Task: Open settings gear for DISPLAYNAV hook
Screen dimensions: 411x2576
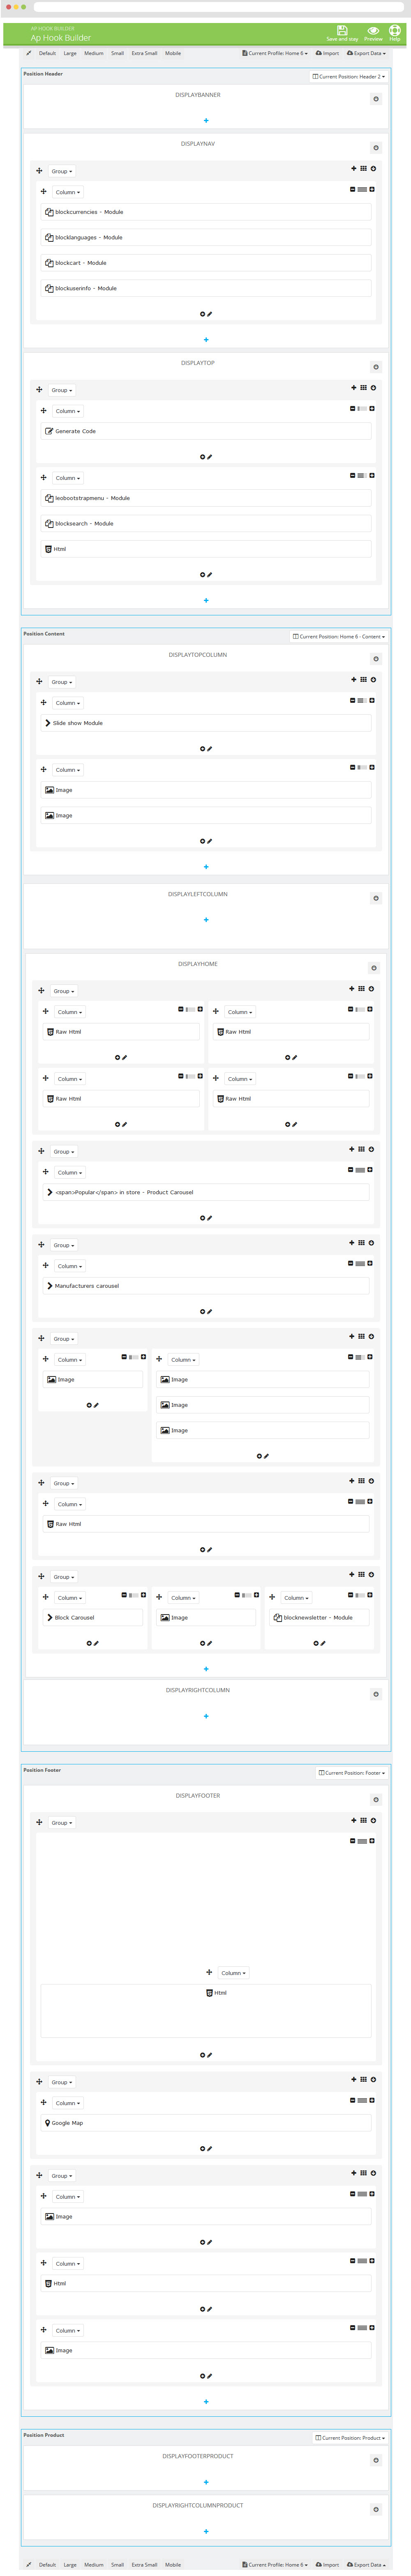Action: coord(376,148)
